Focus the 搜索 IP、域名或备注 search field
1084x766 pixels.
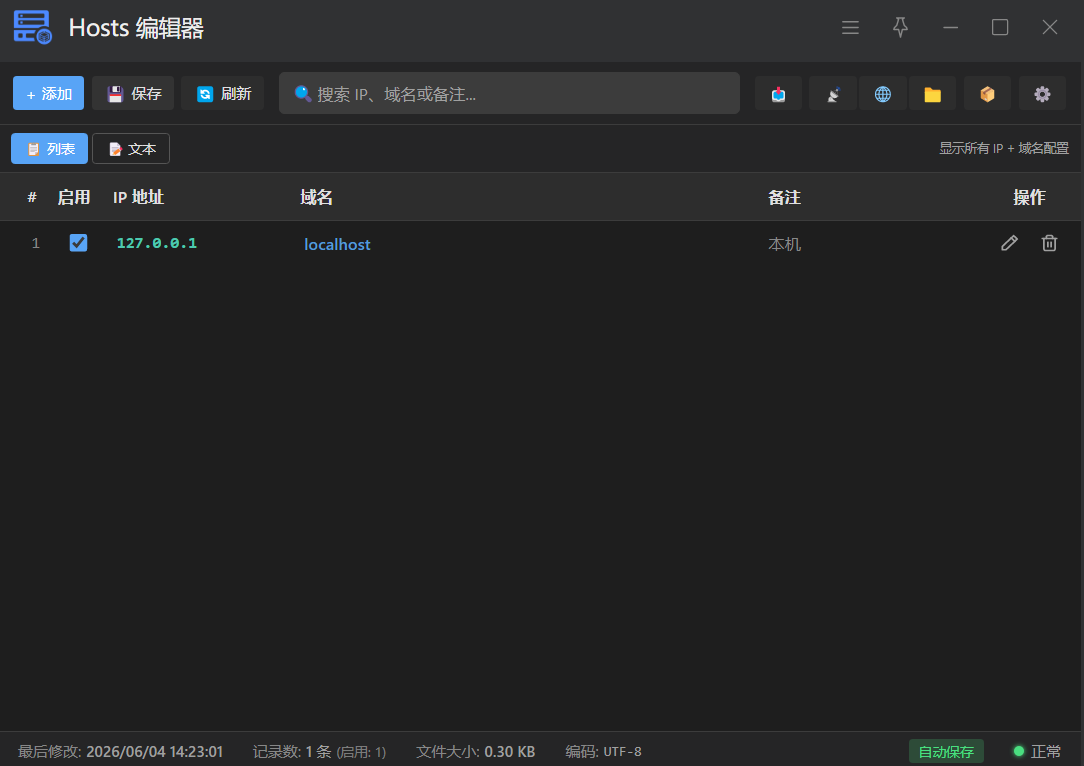(509, 93)
